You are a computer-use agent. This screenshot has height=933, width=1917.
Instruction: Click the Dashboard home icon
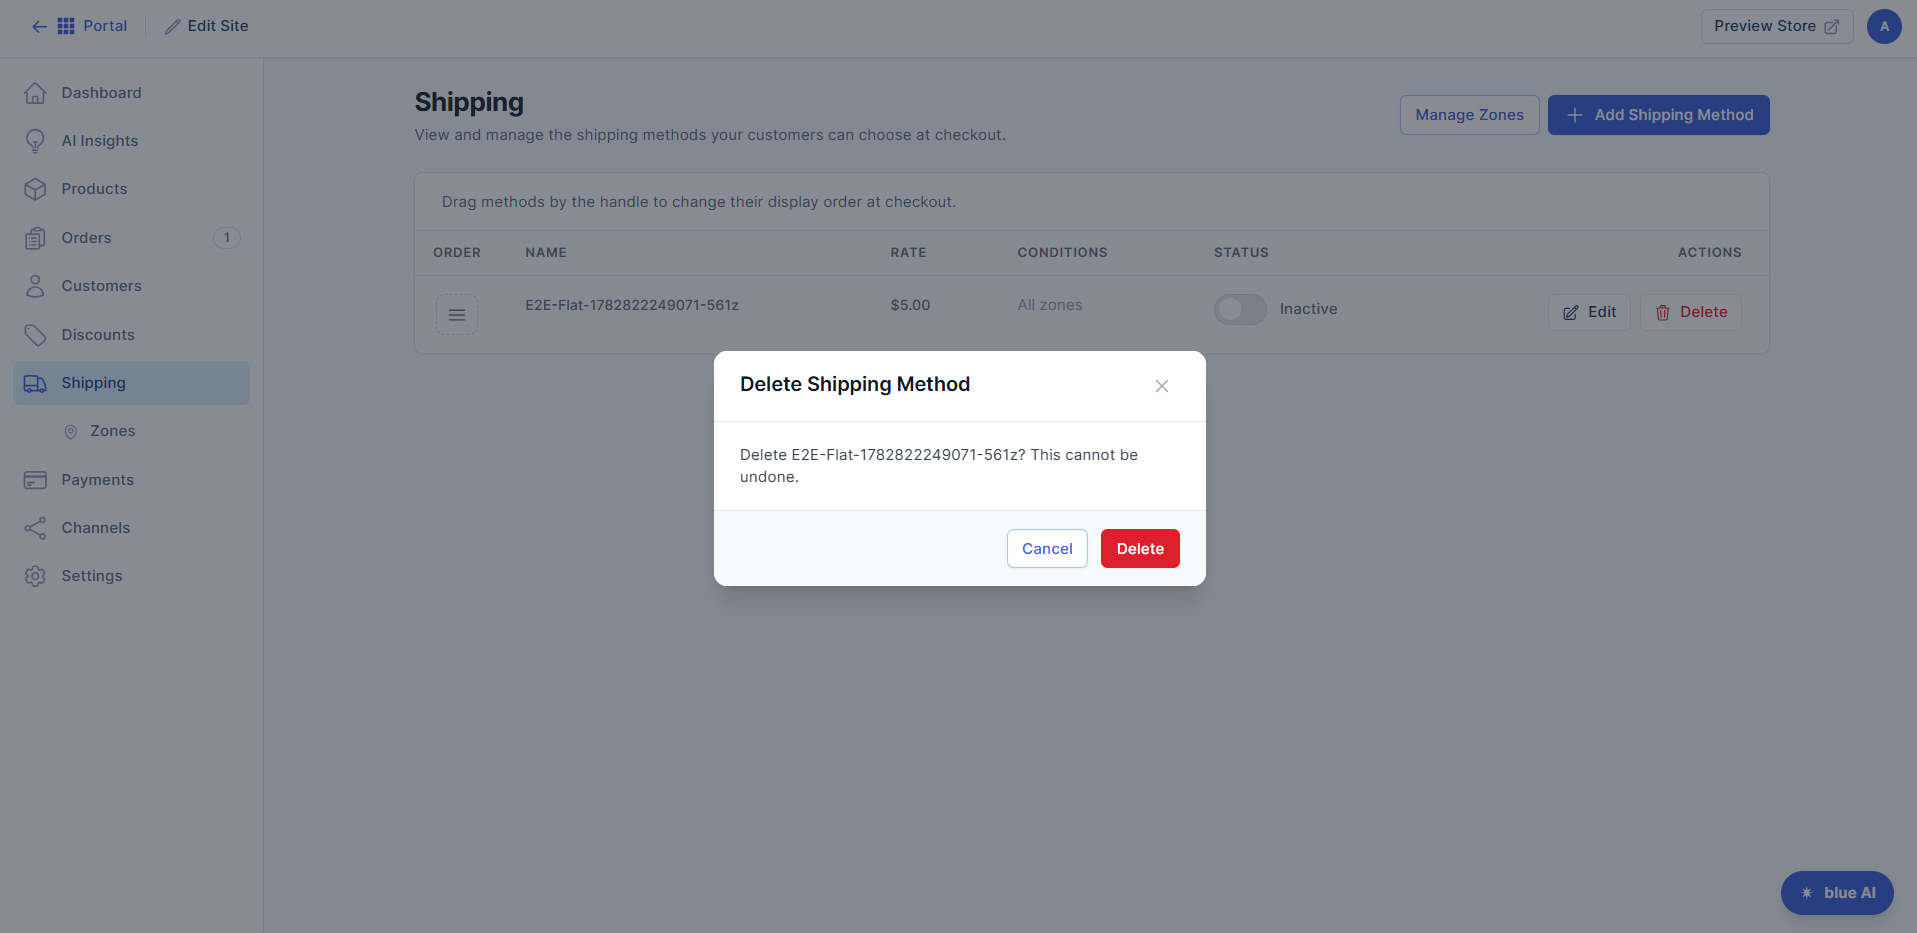35,93
